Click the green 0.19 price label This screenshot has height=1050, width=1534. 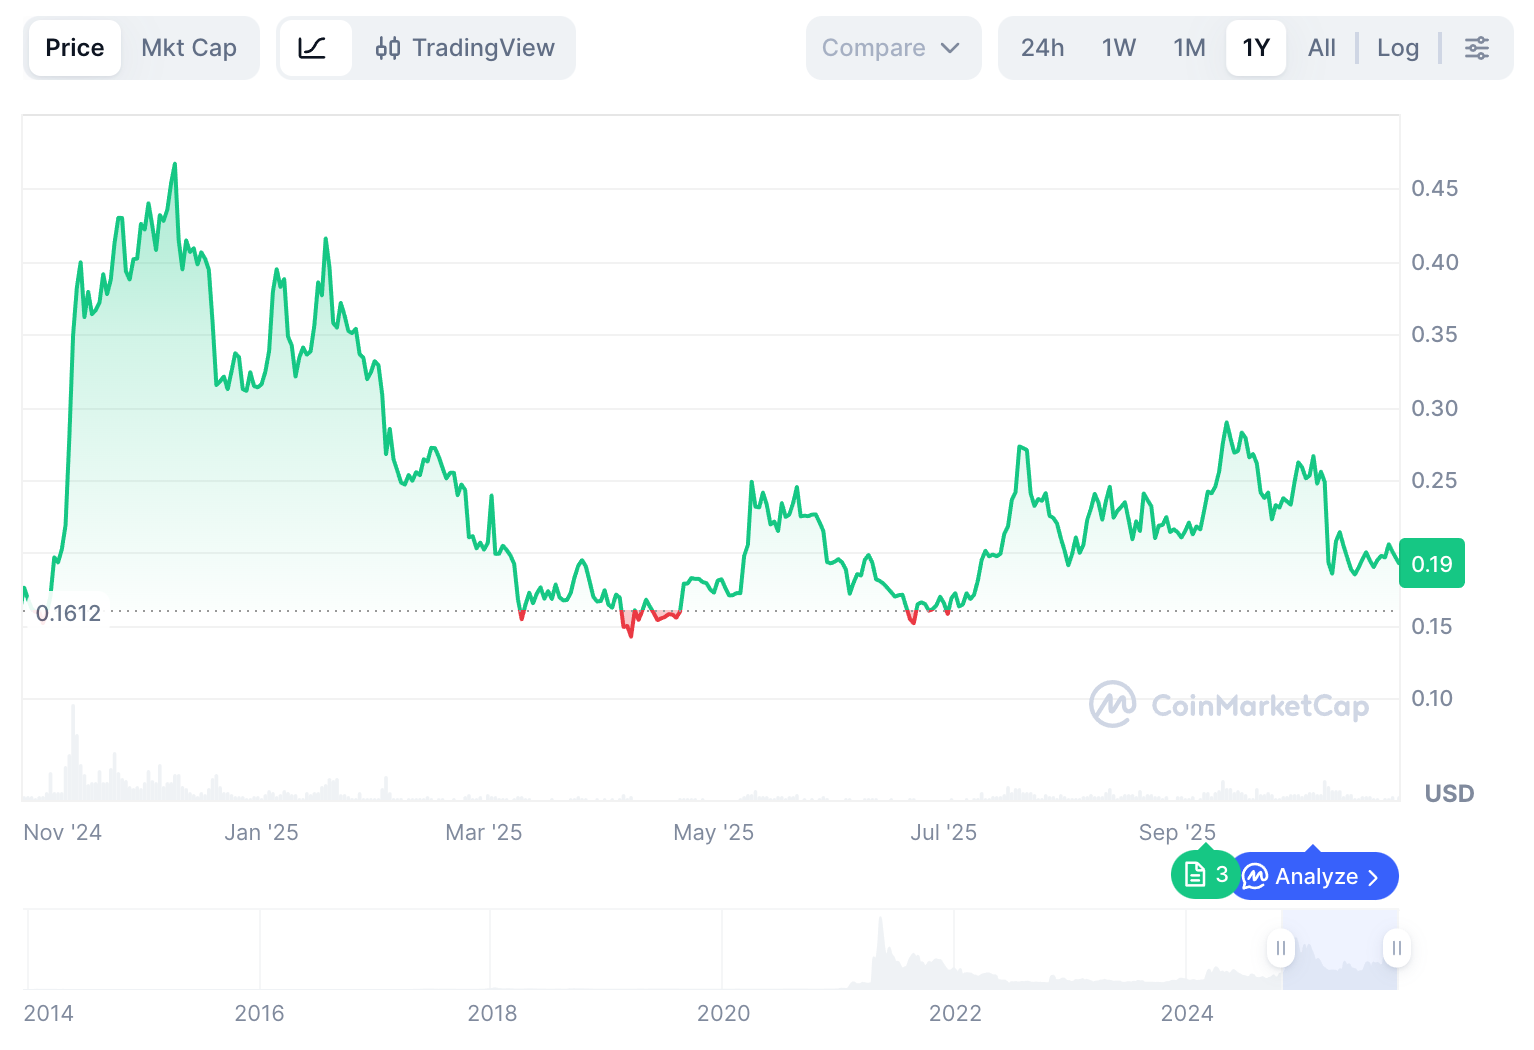pyautogui.click(x=1431, y=563)
